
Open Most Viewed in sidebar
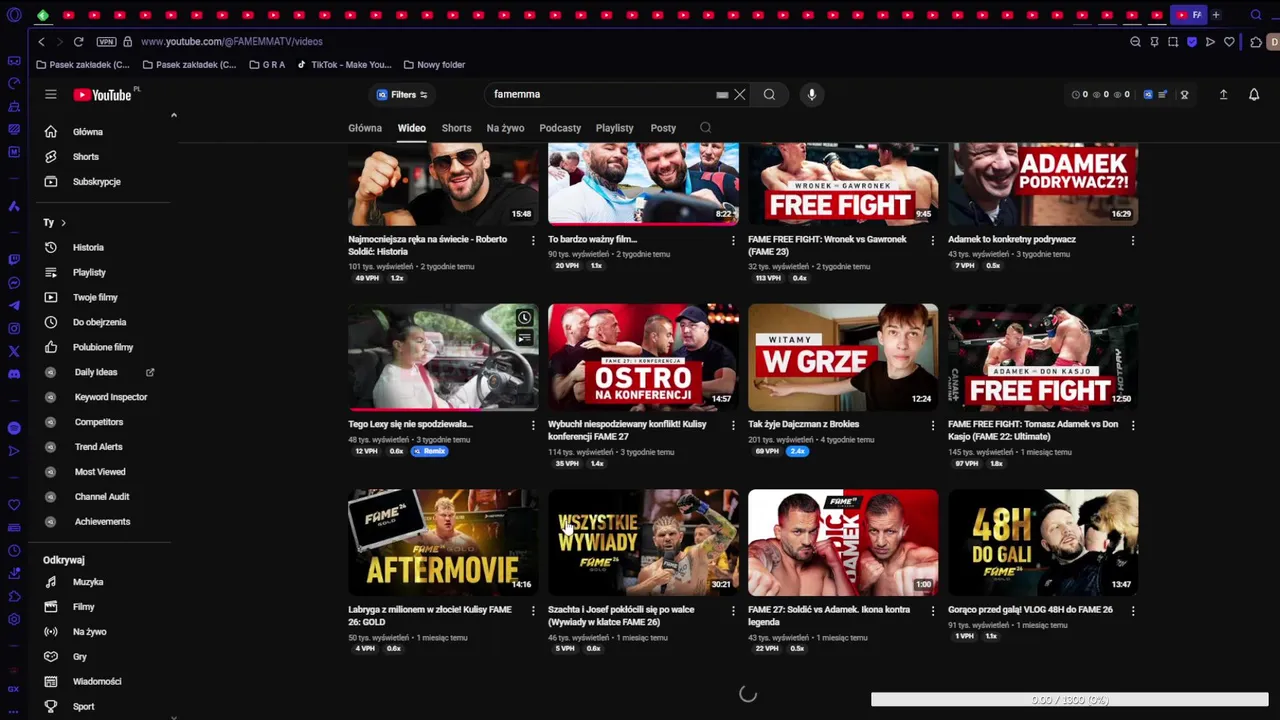pos(100,472)
